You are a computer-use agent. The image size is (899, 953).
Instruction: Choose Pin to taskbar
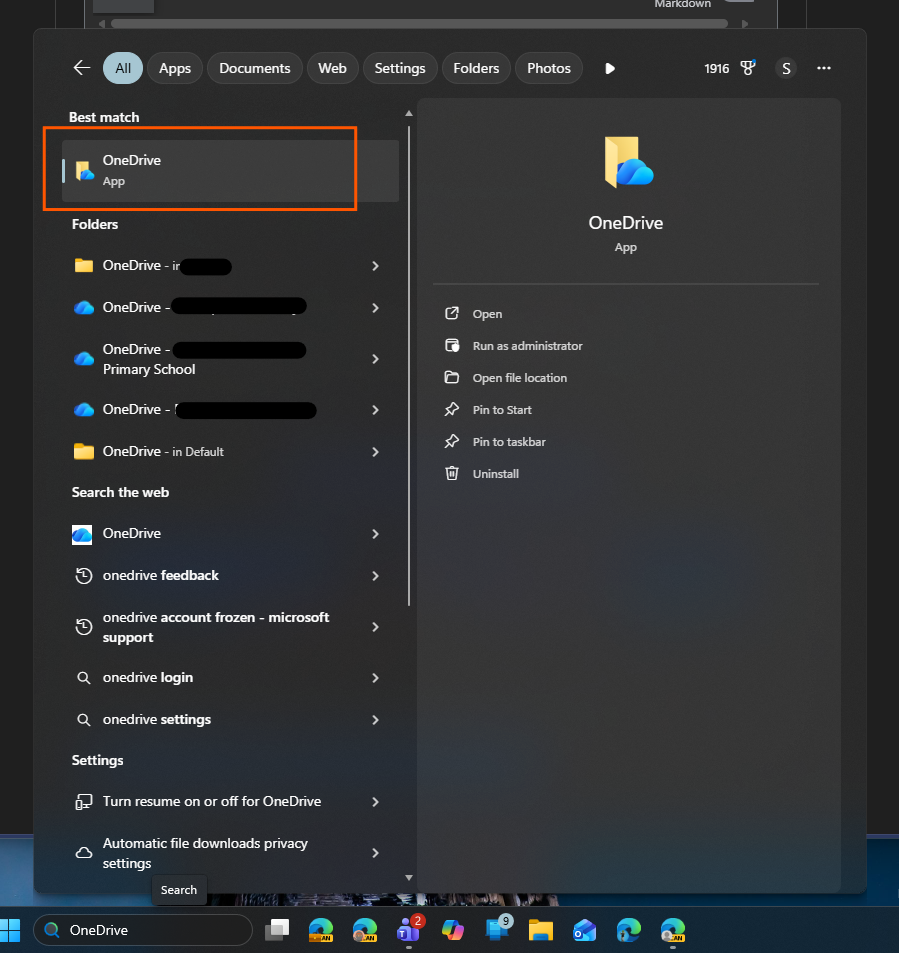pos(509,442)
